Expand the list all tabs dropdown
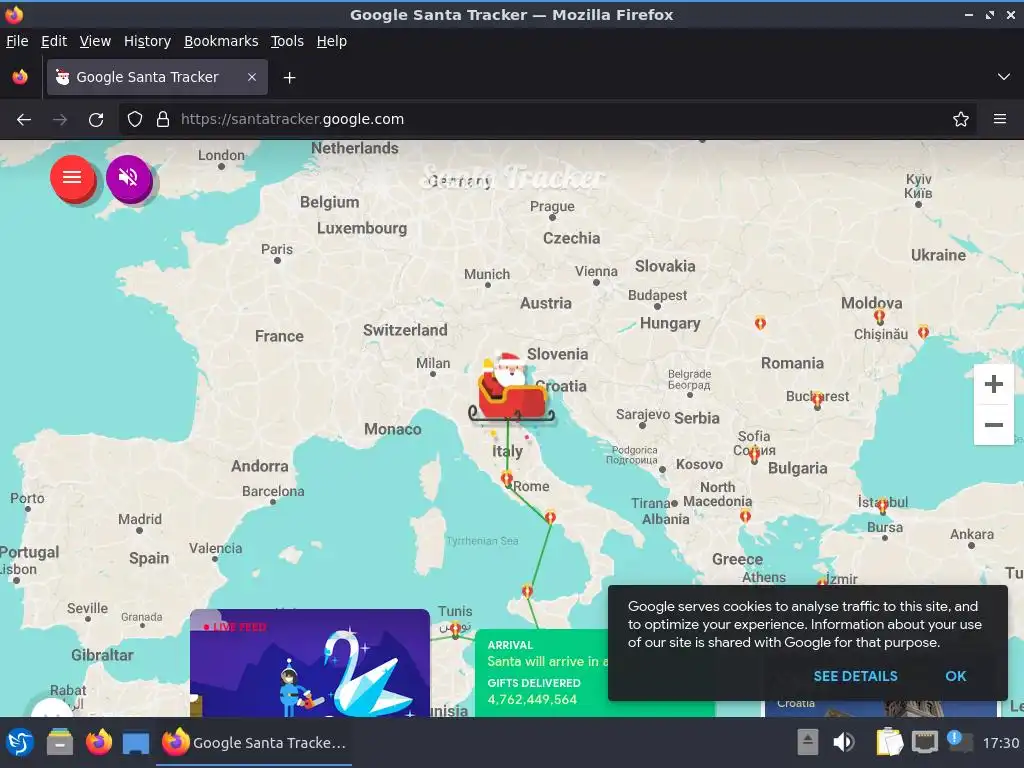The width and height of the screenshot is (1024, 768). (1004, 77)
